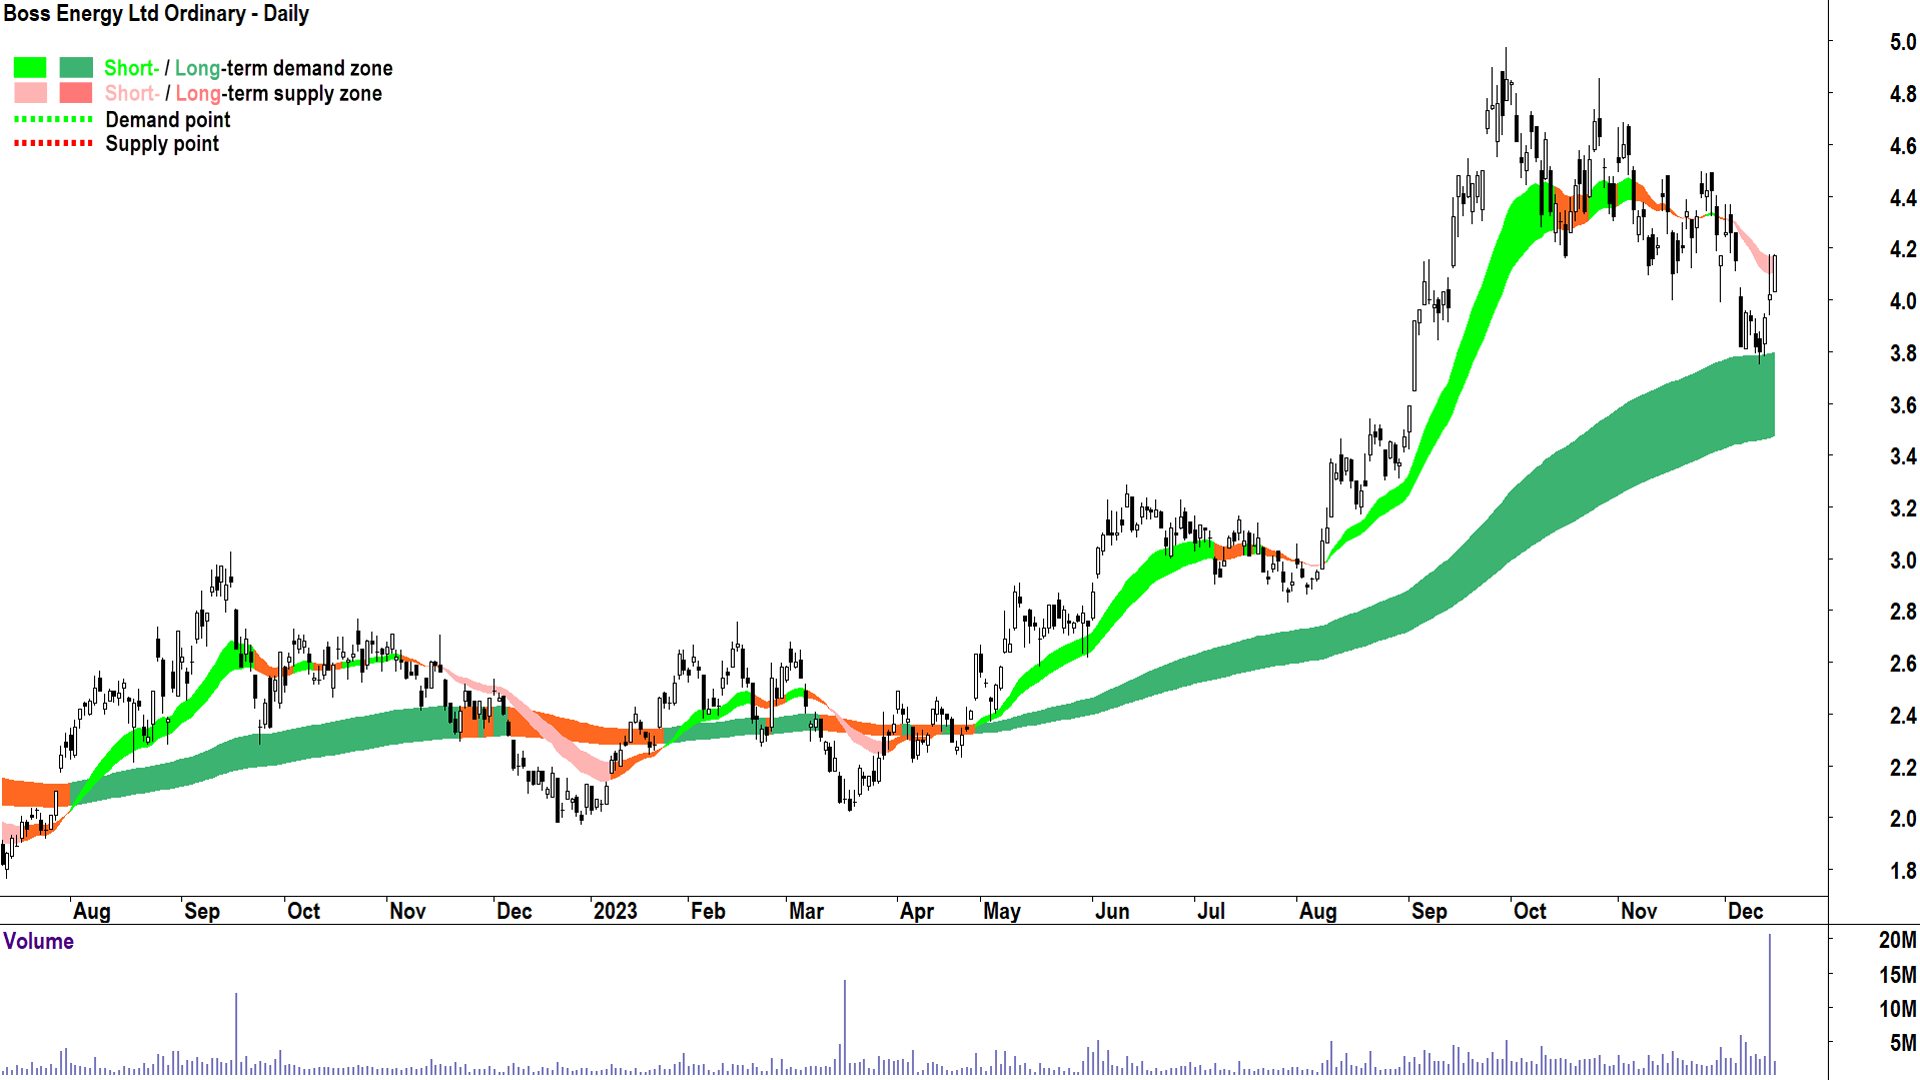The height and width of the screenshot is (1080, 1920).
Task: Click the 20M volume axis label
Action: [x=1897, y=940]
